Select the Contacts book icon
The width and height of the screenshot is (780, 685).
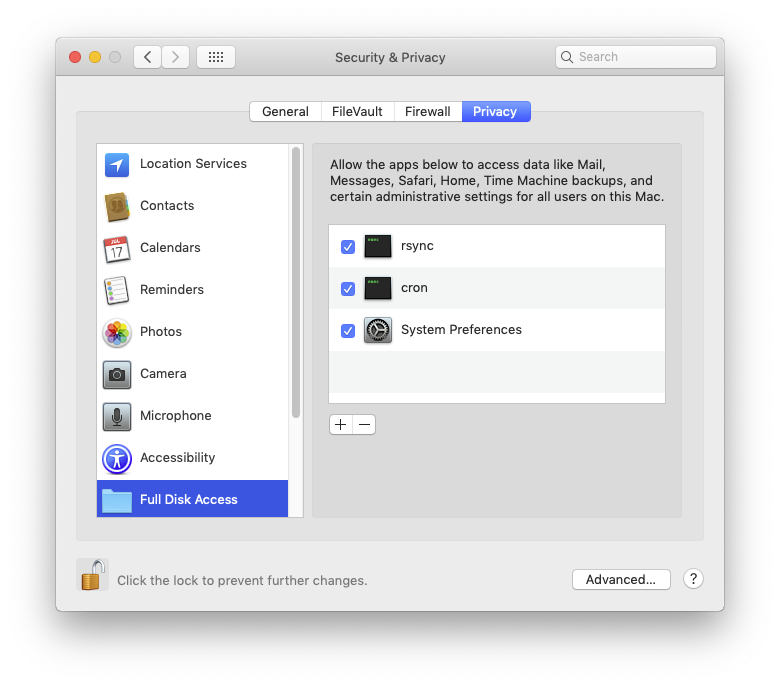coord(117,206)
